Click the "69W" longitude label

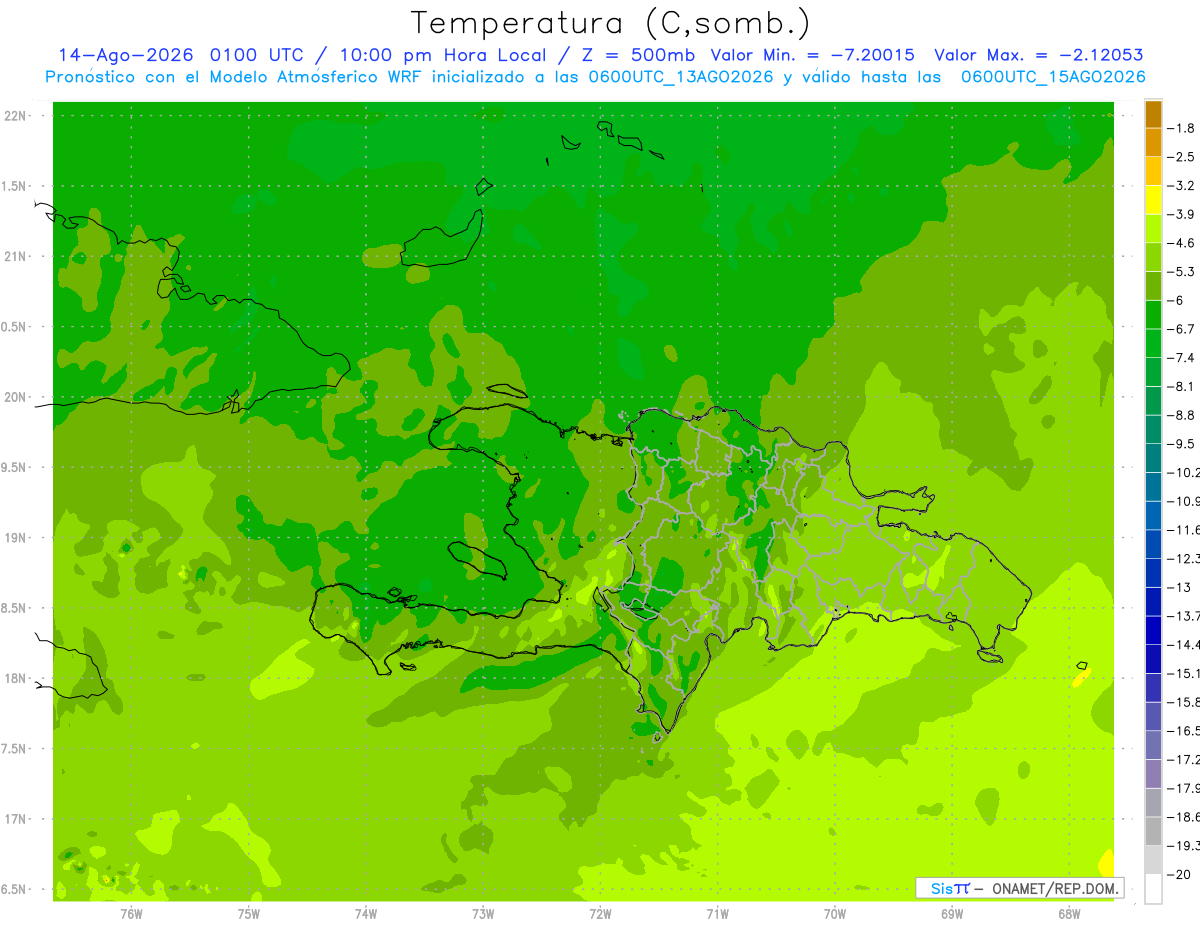click(x=952, y=913)
